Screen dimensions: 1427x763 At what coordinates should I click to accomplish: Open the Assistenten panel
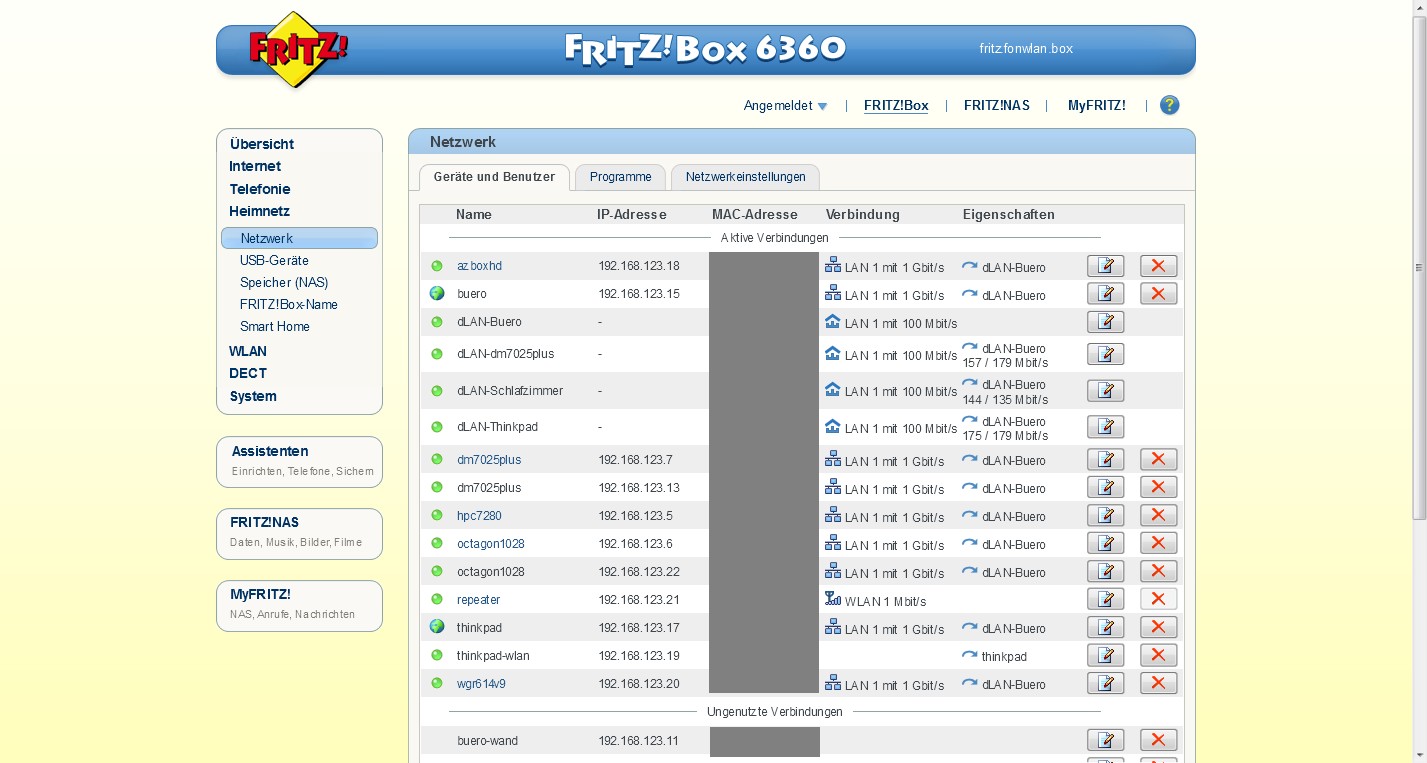tap(299, 461)
